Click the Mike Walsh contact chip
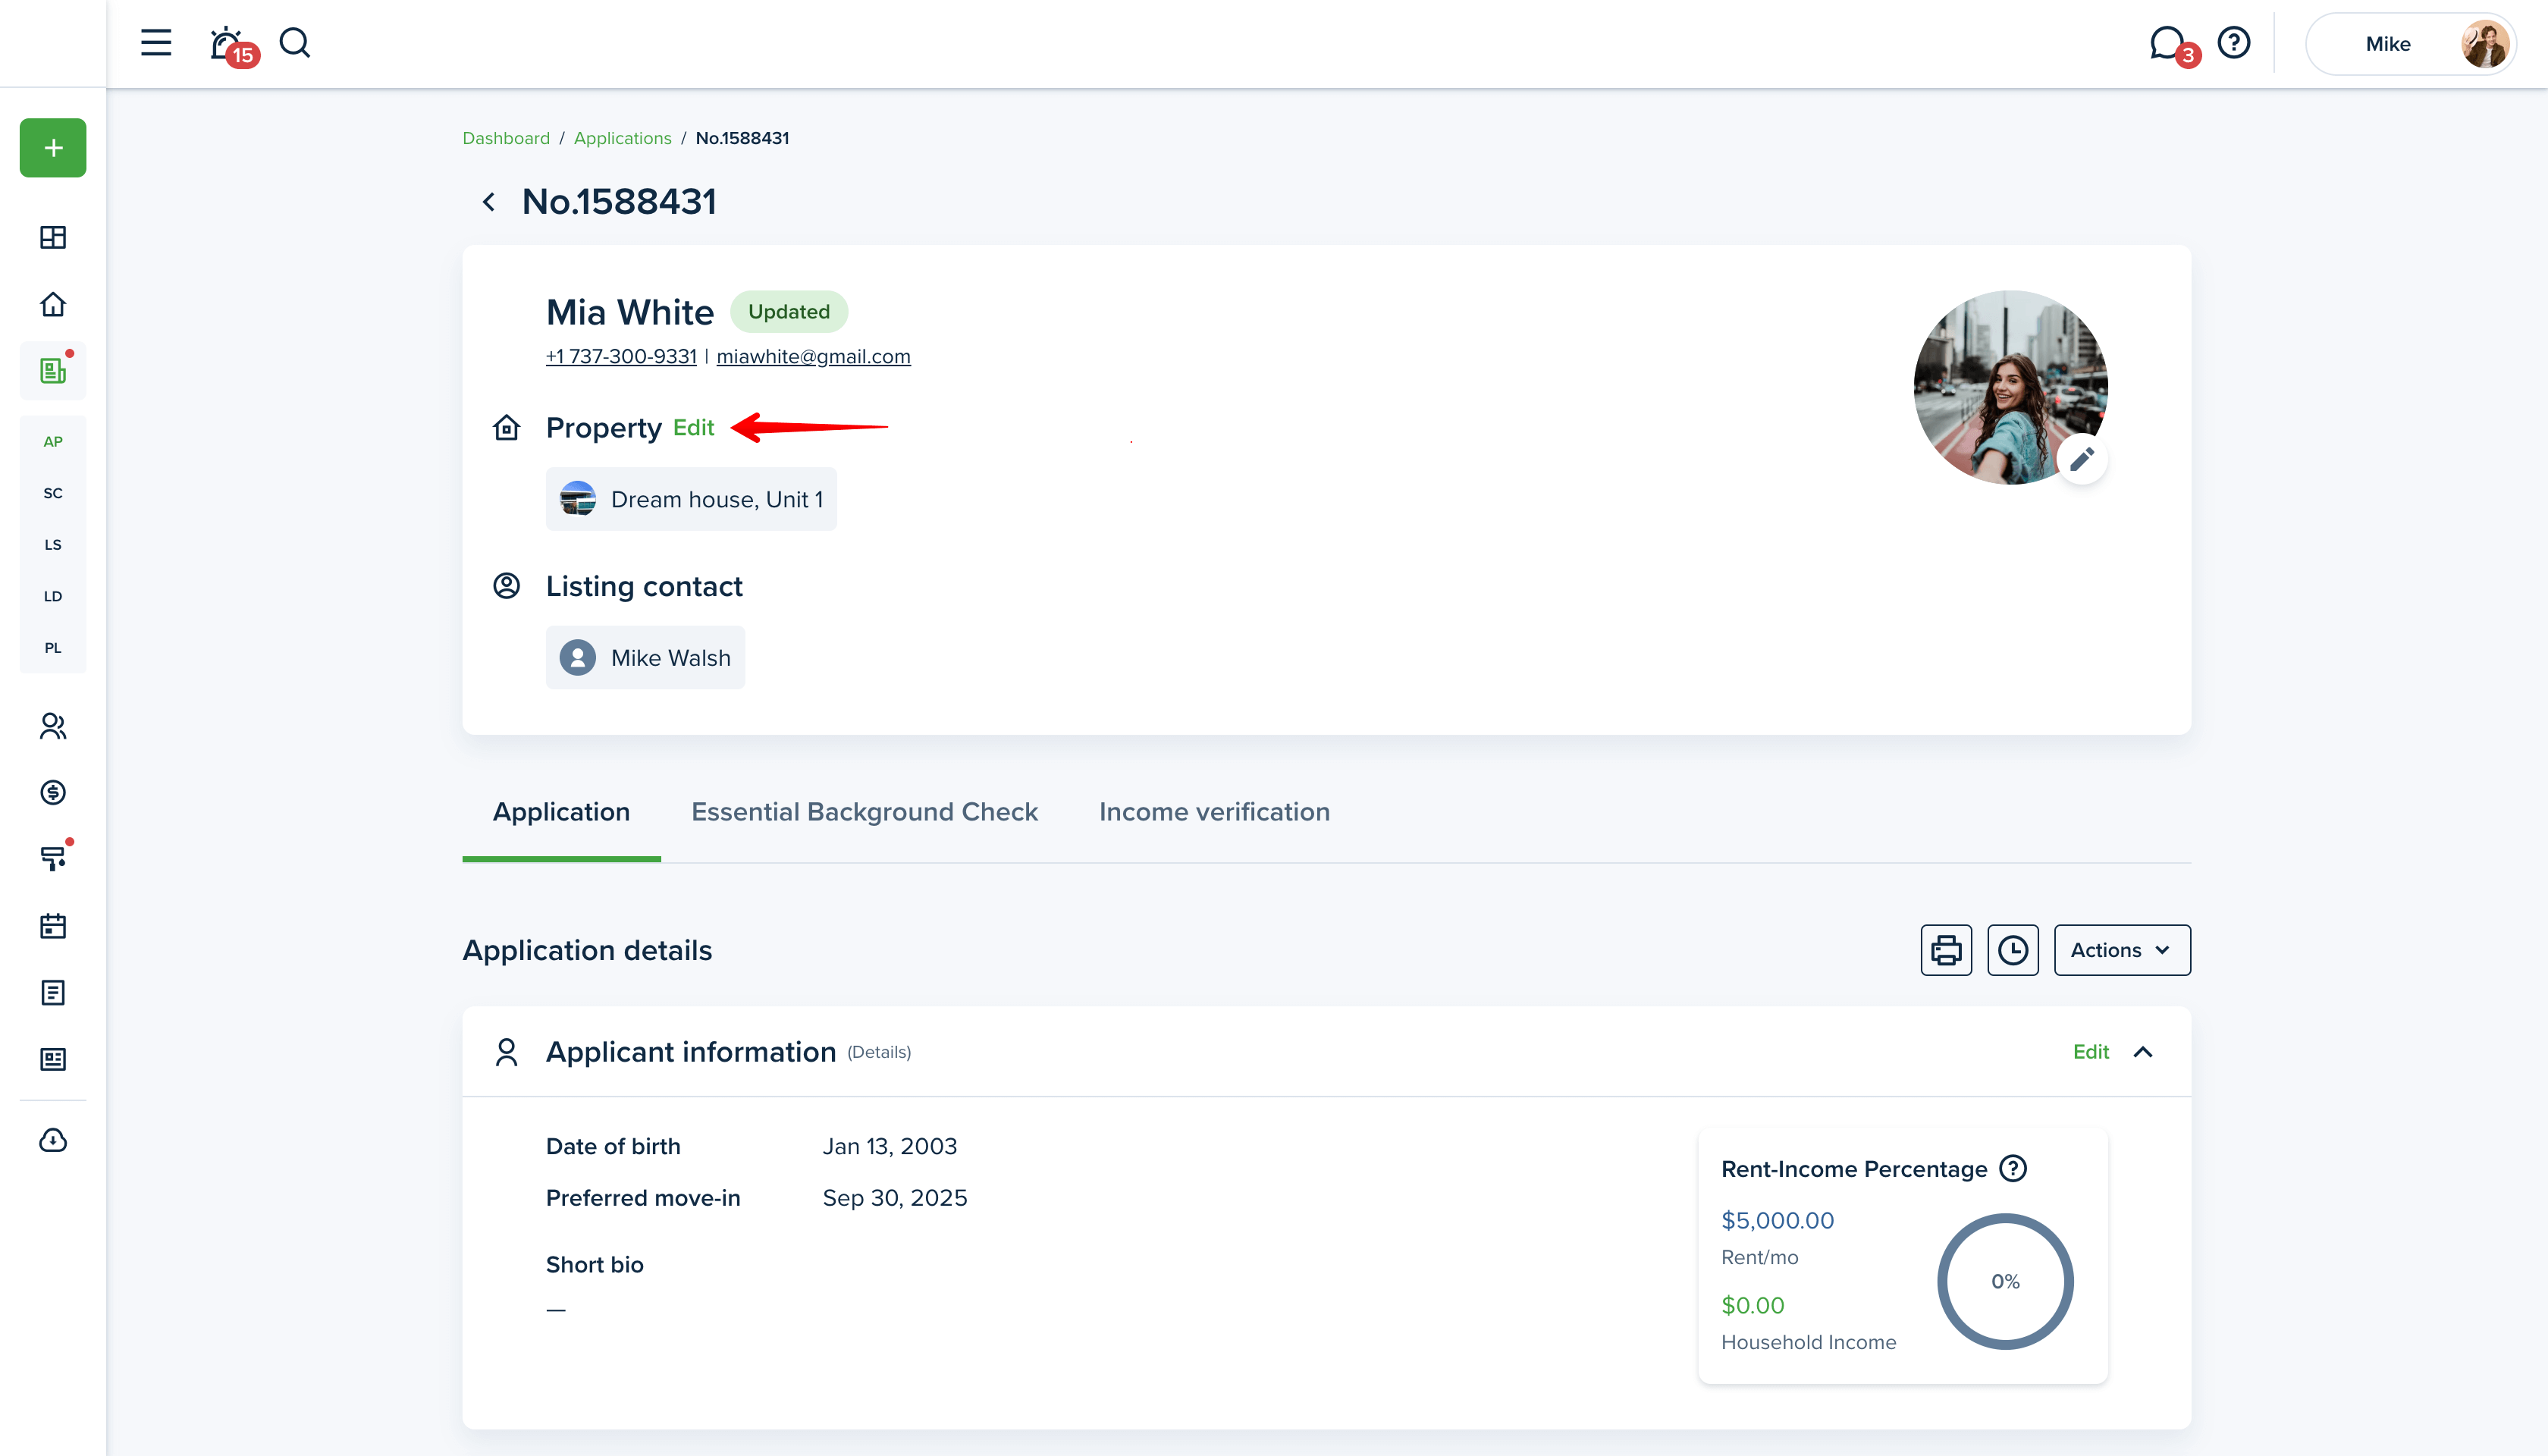Image resolution: width=2548 pixels, height=1456 pixels. click(x=645, y=657)
